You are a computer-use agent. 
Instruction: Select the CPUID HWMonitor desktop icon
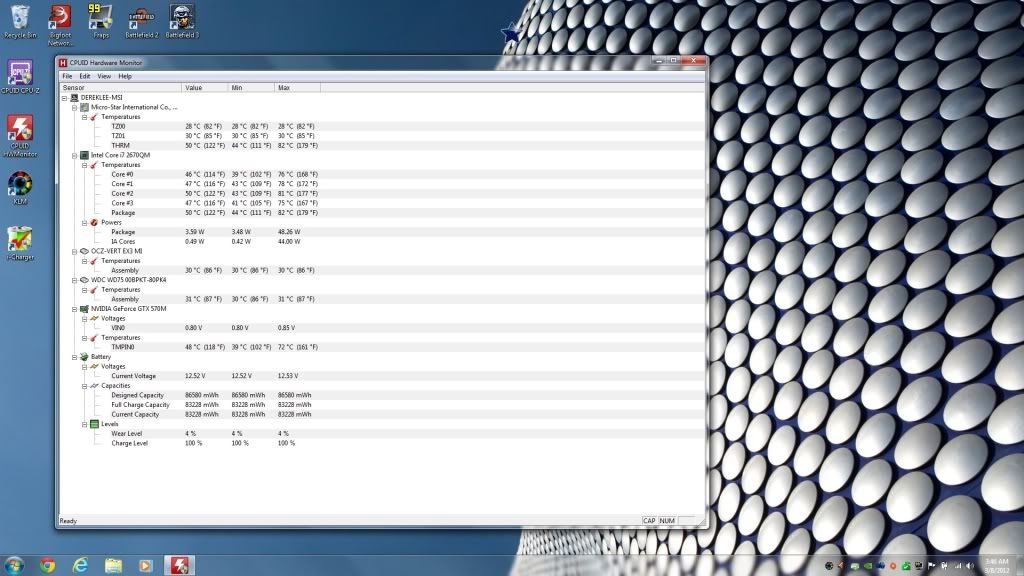(x=20, y=136)
